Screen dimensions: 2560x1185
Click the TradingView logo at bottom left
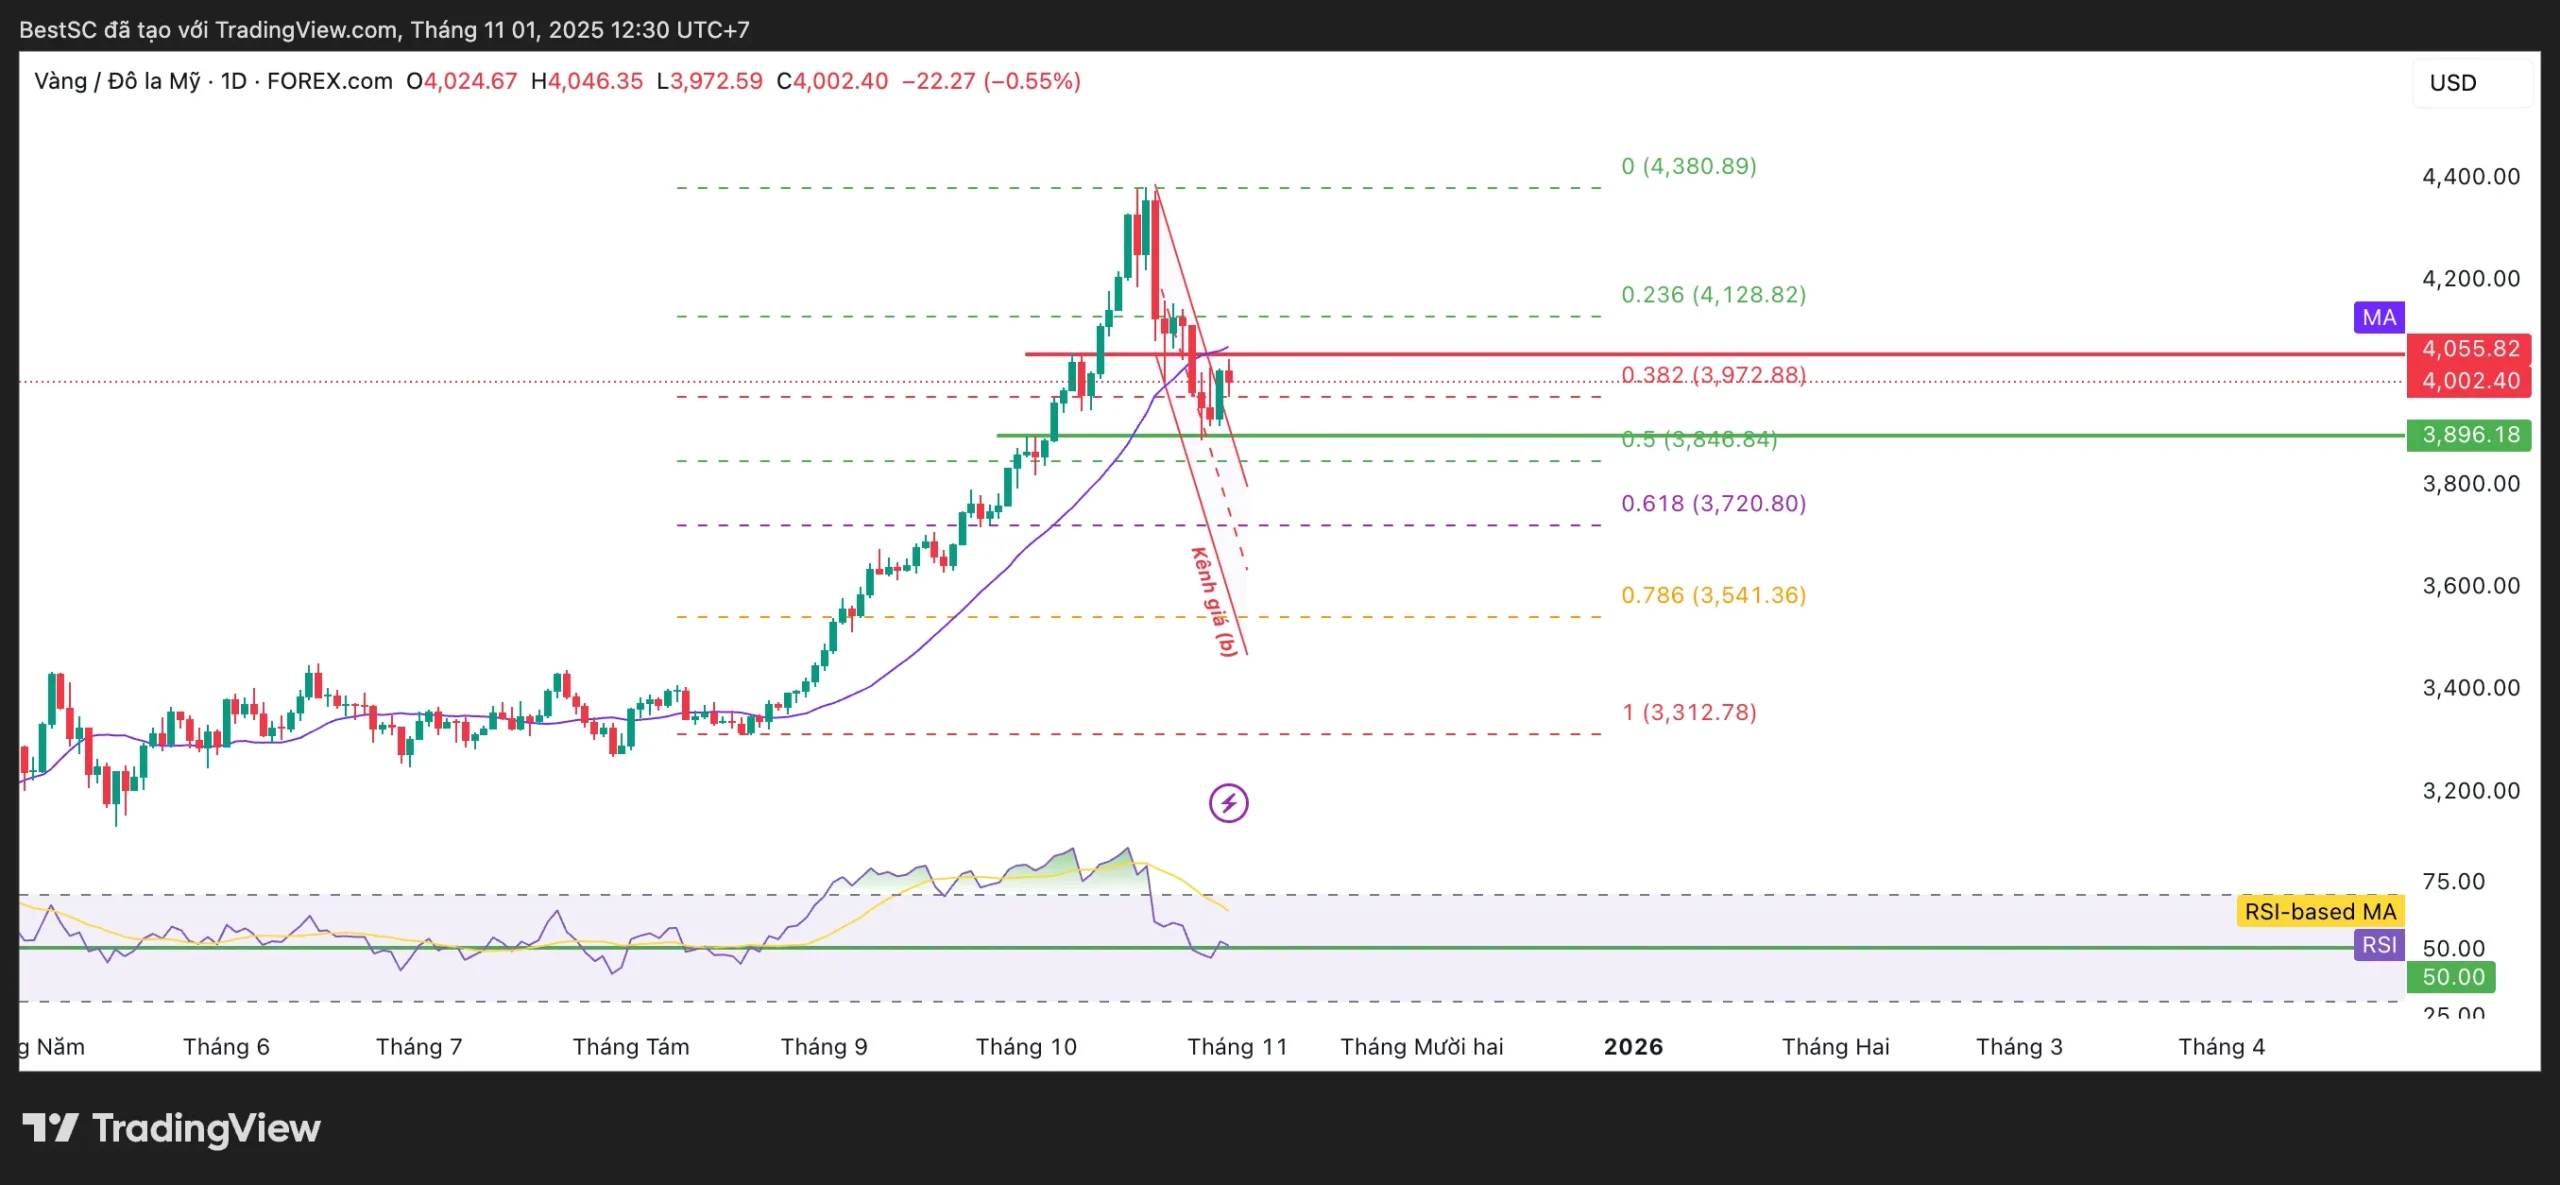172,1129
